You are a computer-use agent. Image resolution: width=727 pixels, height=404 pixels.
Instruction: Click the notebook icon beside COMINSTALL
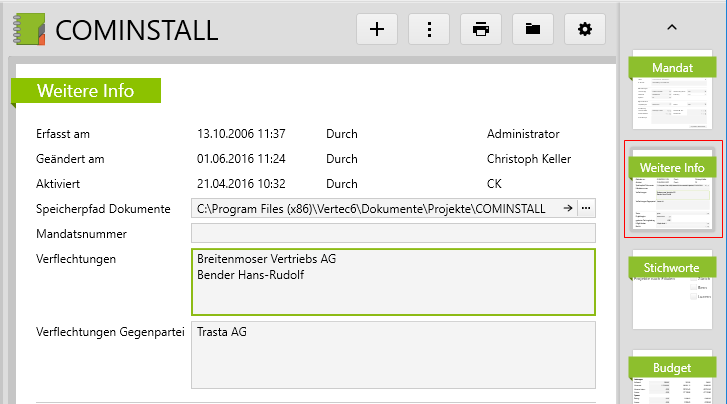30,29
